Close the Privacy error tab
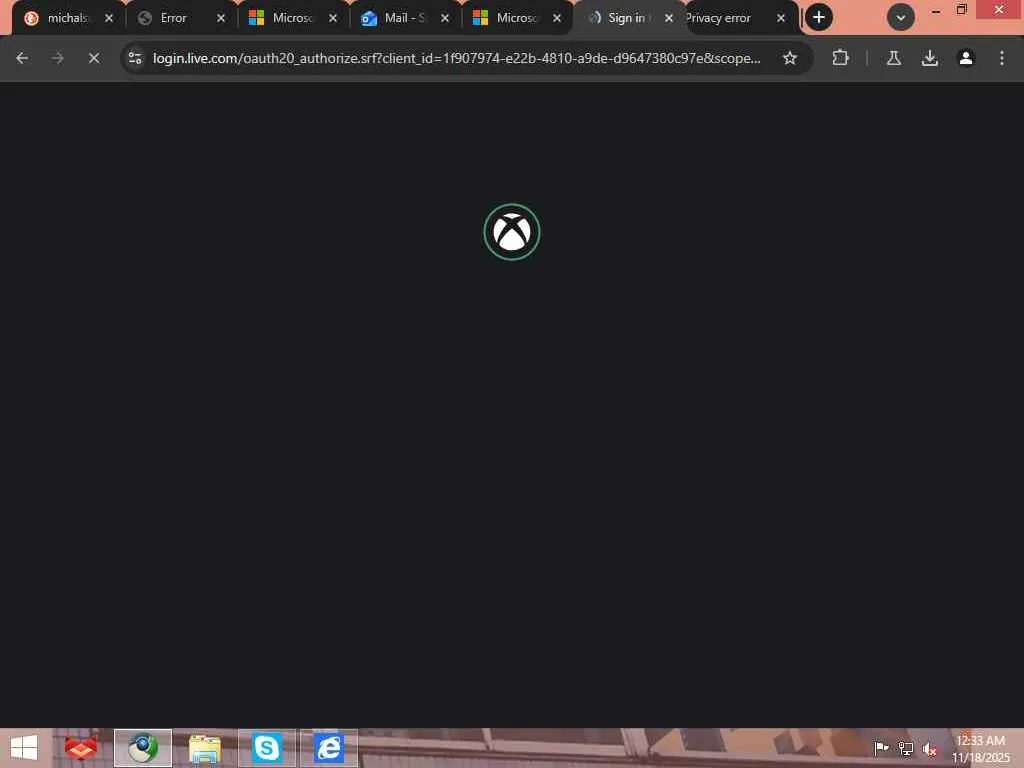This screenshot has width=1024, height=768. [x=780, y=18]
